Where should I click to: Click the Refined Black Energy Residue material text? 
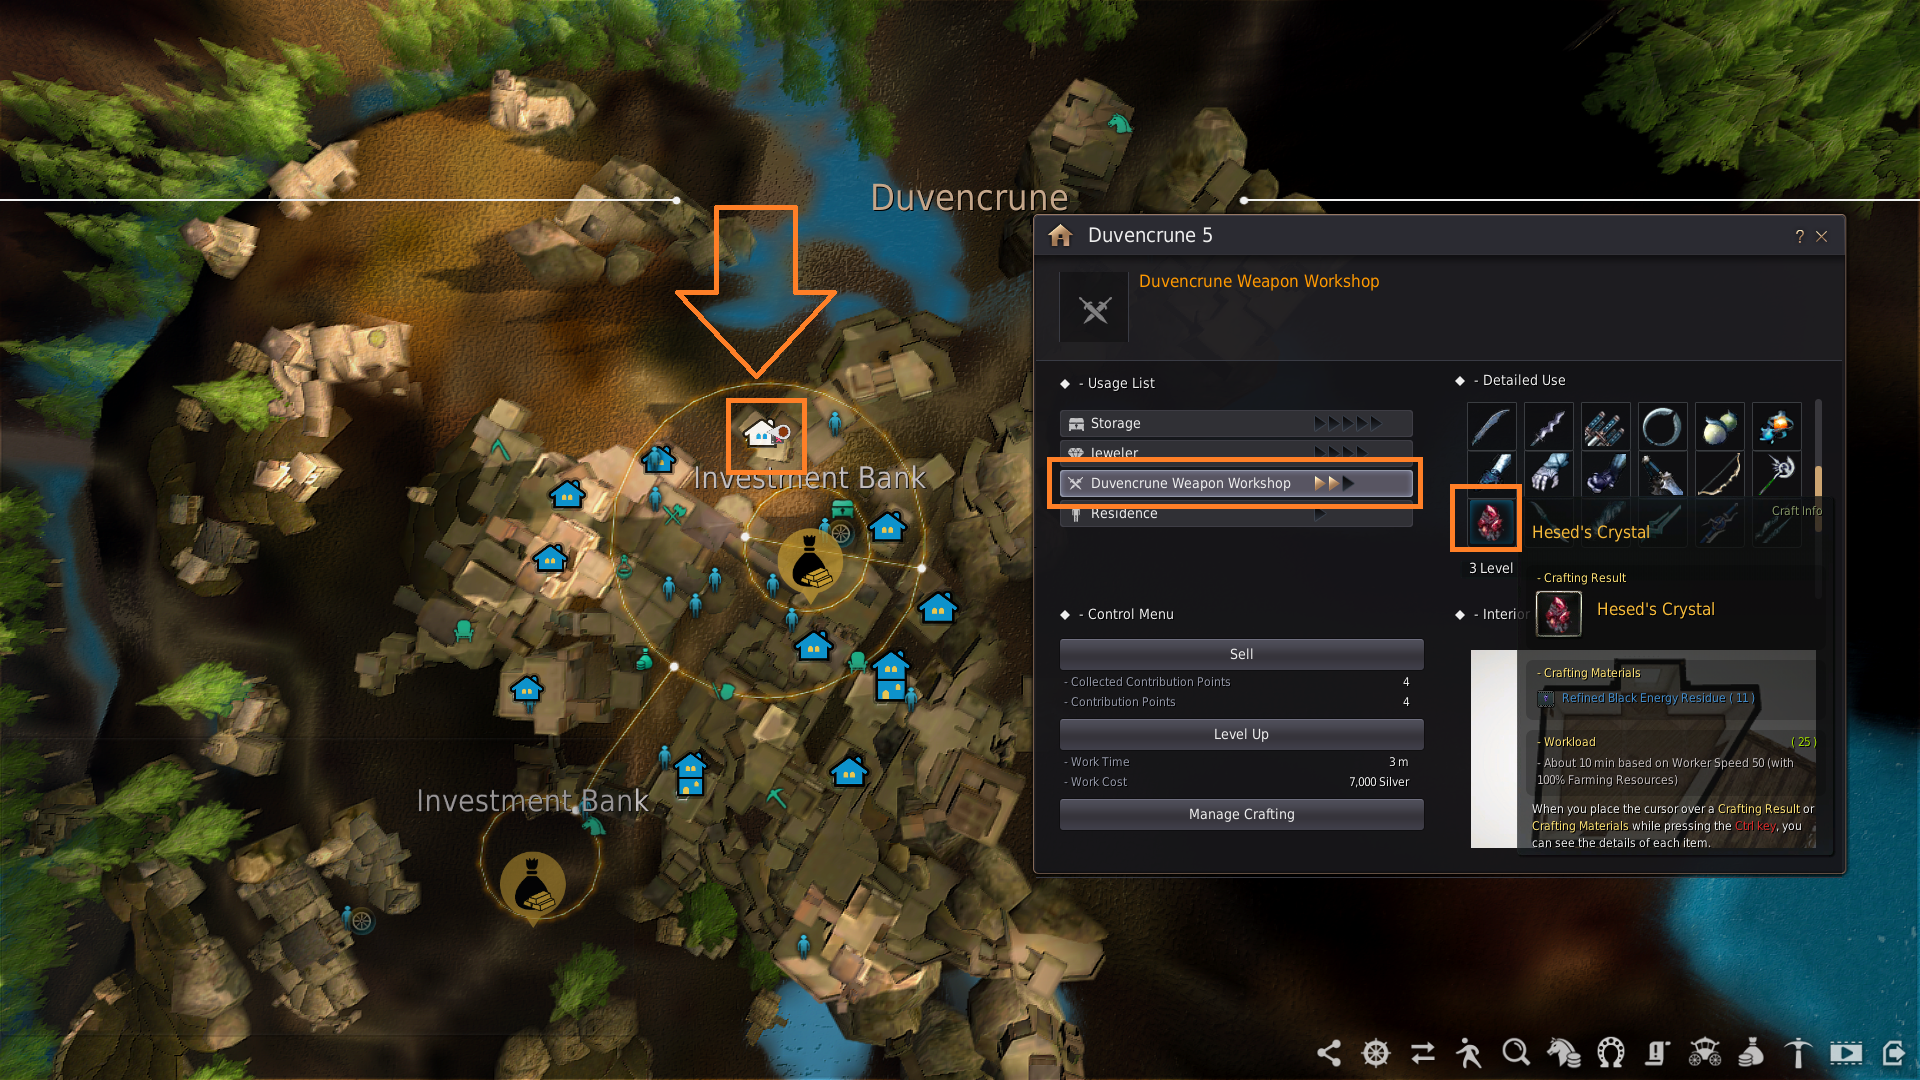point(1657,698)
